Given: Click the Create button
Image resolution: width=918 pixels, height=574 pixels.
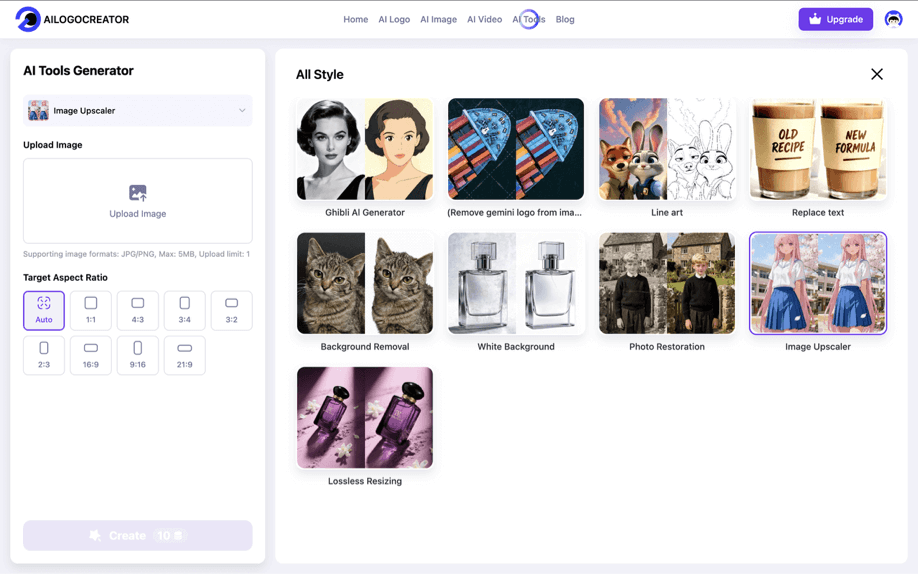Looking at the screenshot, I should tap(138, 535).
